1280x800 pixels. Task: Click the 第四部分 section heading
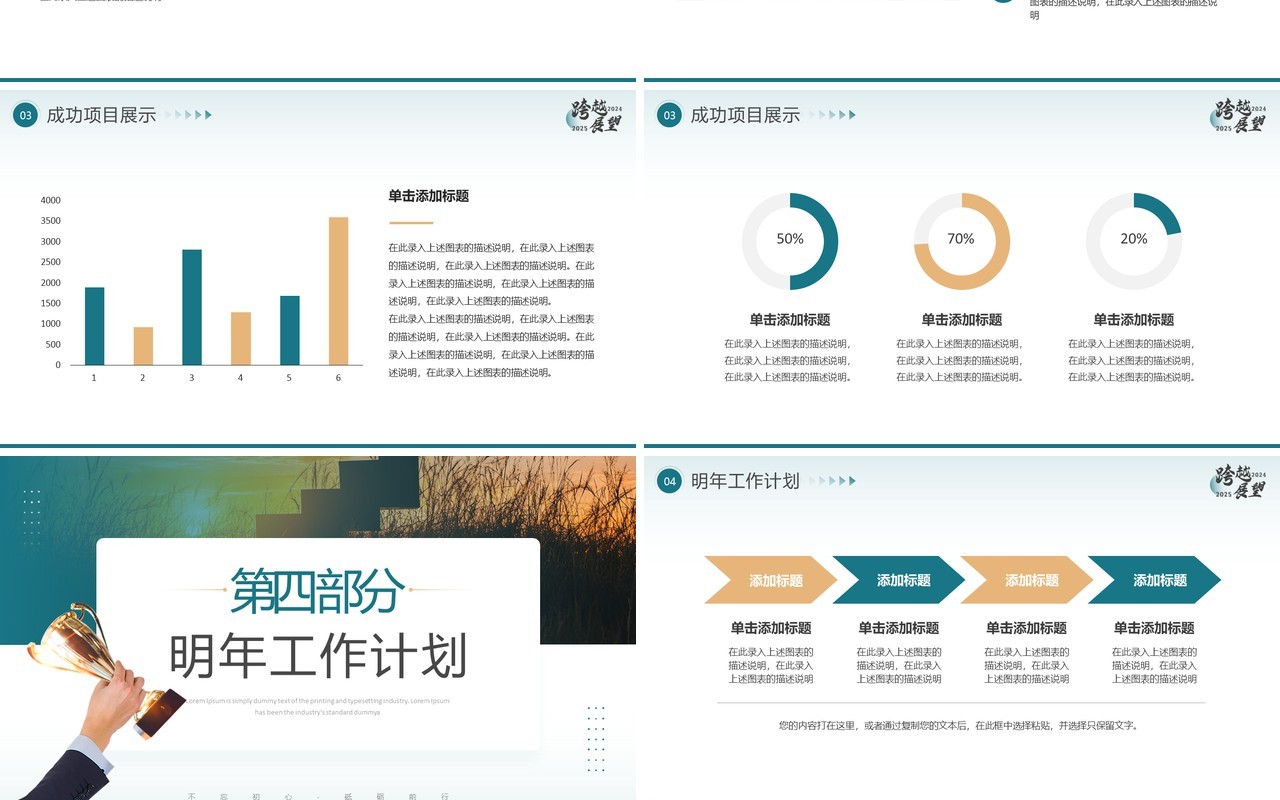point(318,591)
